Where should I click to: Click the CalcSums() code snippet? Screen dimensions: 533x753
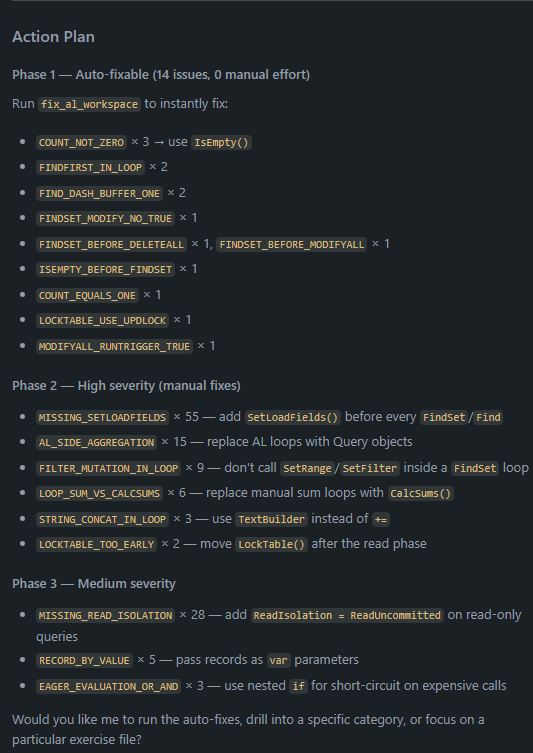[x=421, y=493]
